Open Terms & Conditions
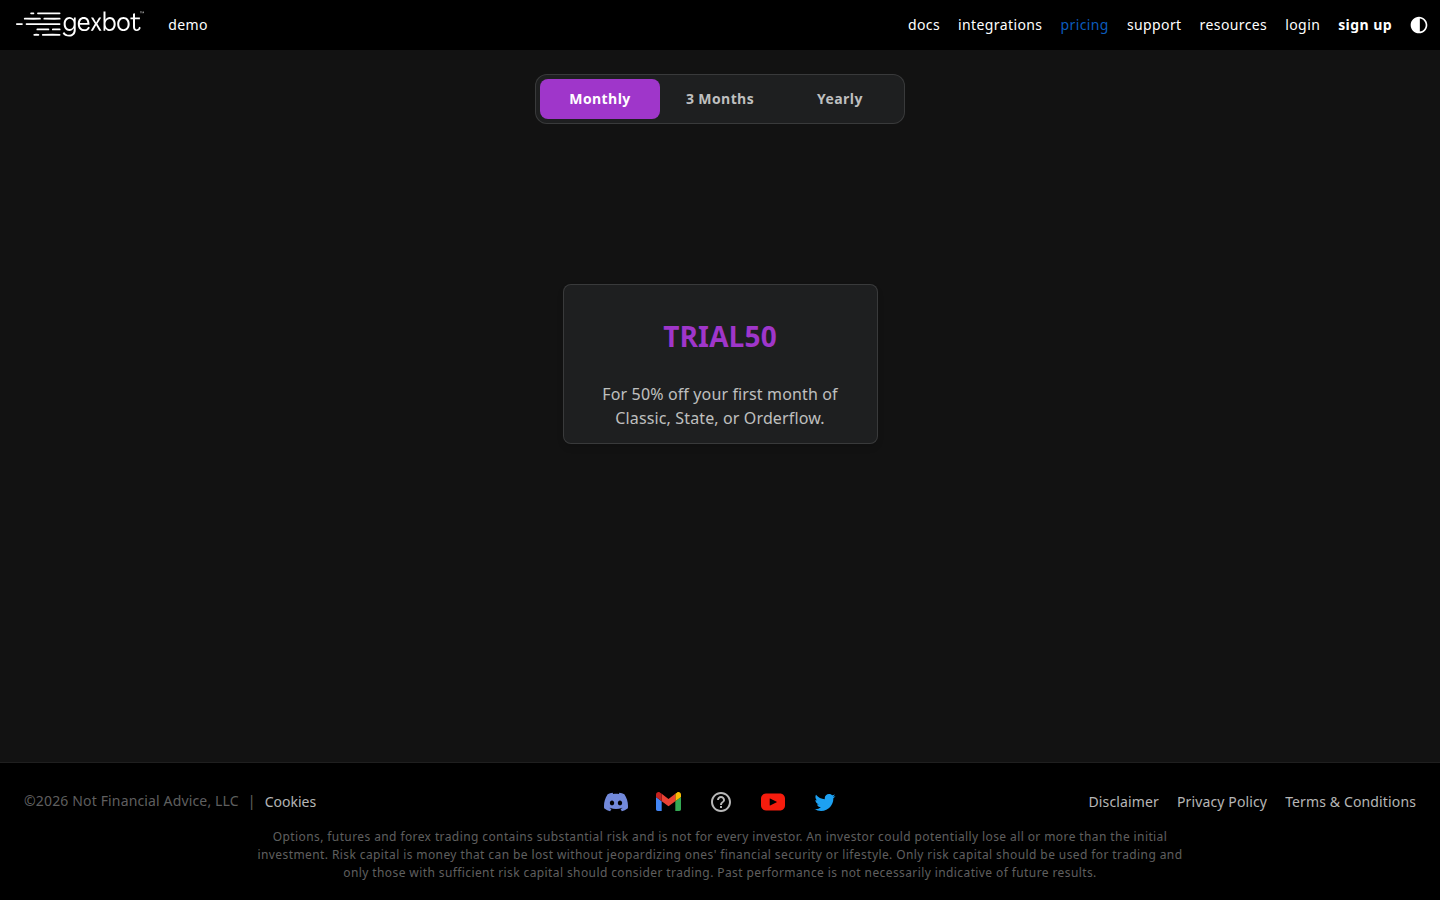 click(1350, 802)
